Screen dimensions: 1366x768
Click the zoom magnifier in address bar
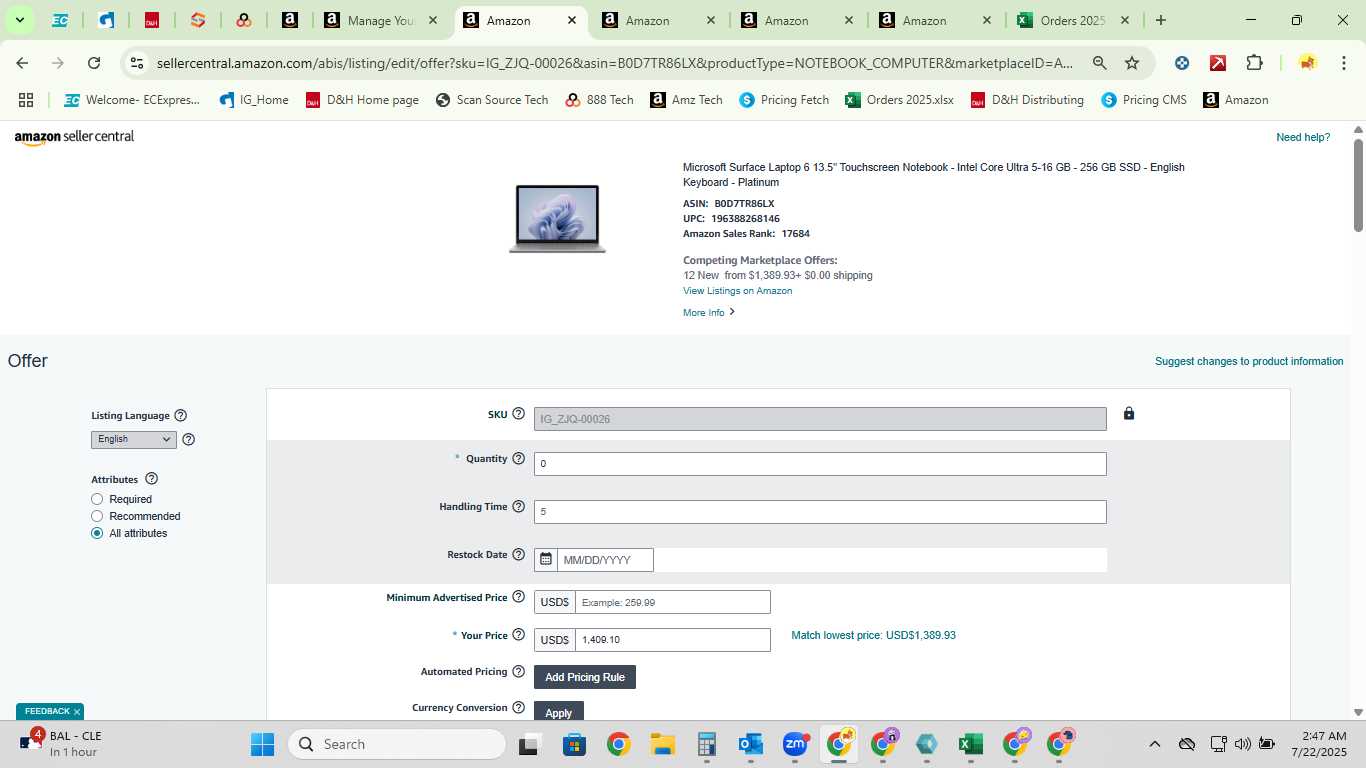[1100, 63]
